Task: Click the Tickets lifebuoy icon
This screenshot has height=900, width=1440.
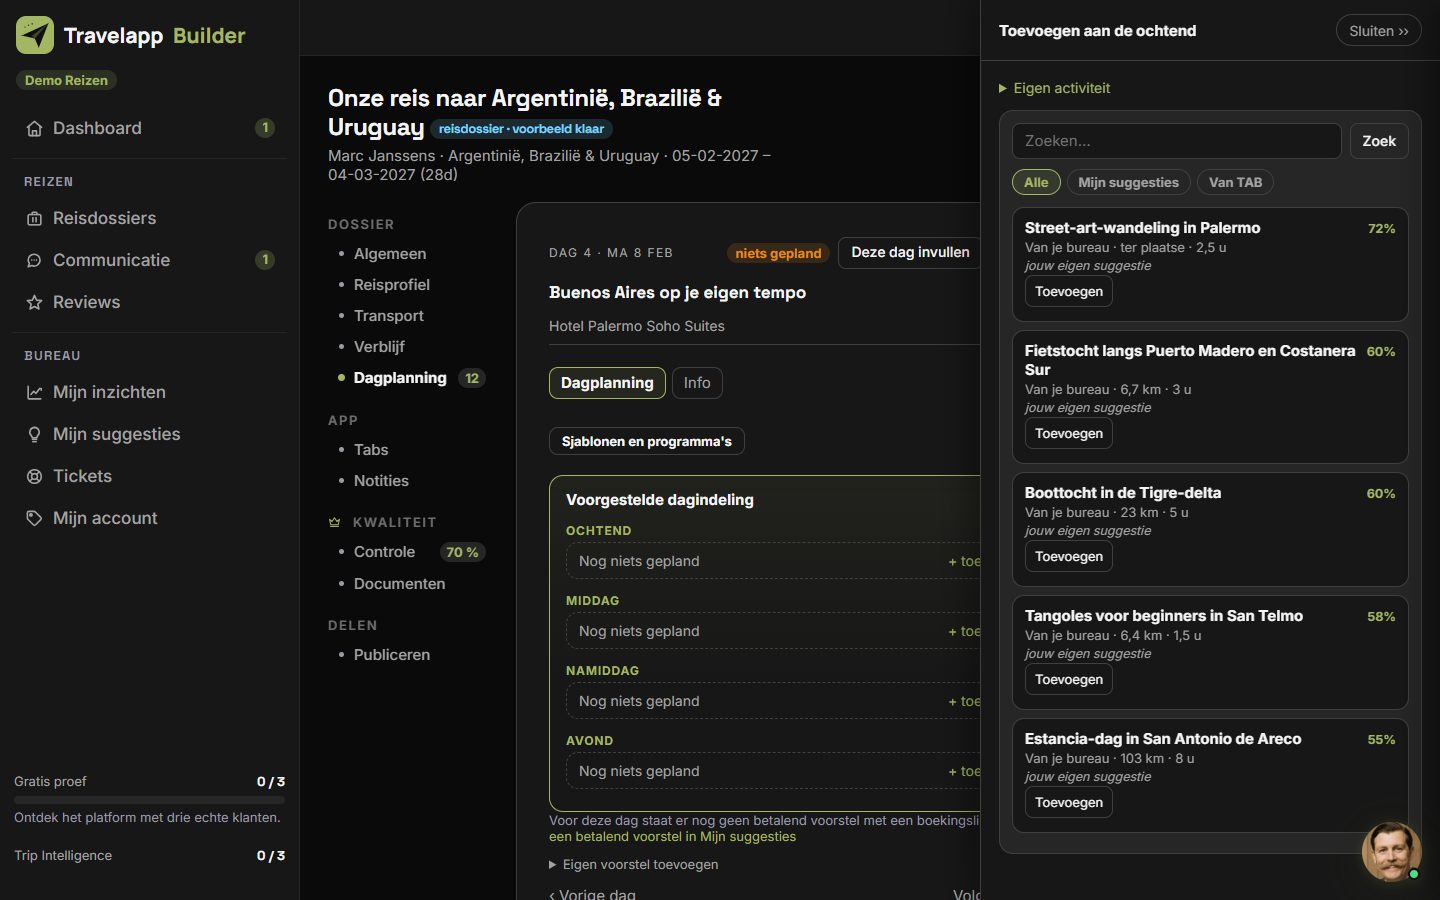Action: point(34,476)
